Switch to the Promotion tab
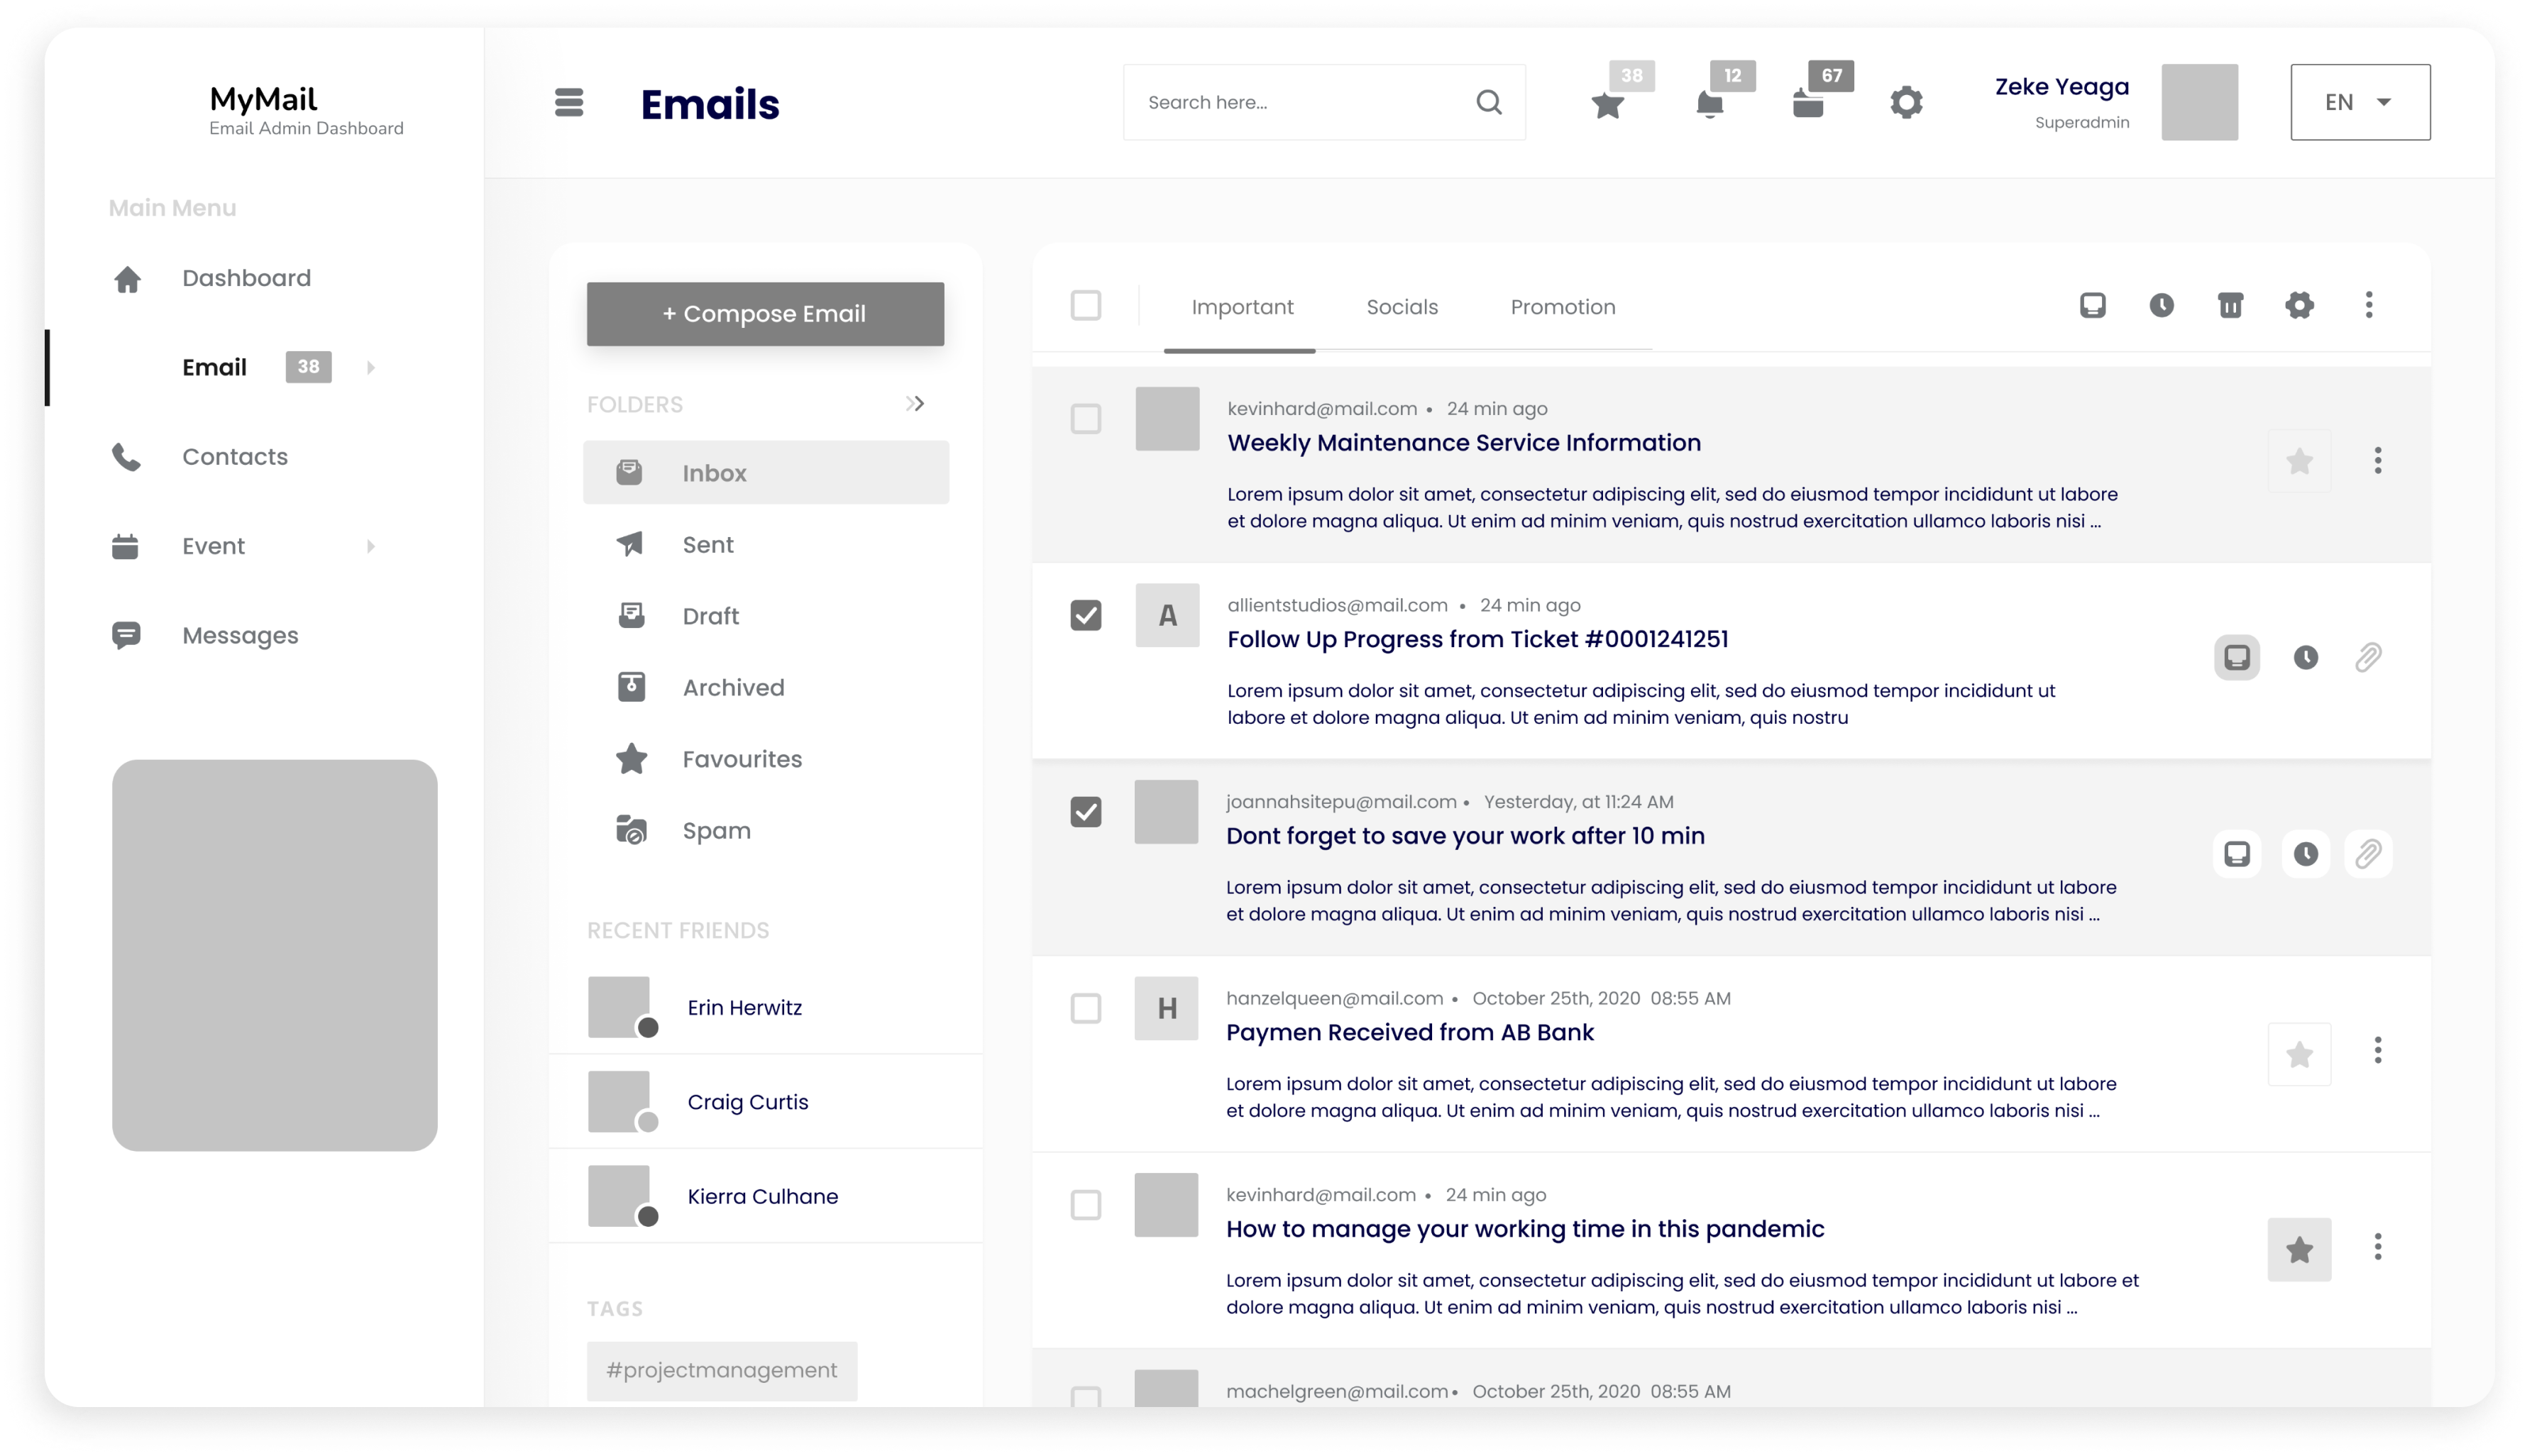2527x1456 pixels. (1560, 307)
